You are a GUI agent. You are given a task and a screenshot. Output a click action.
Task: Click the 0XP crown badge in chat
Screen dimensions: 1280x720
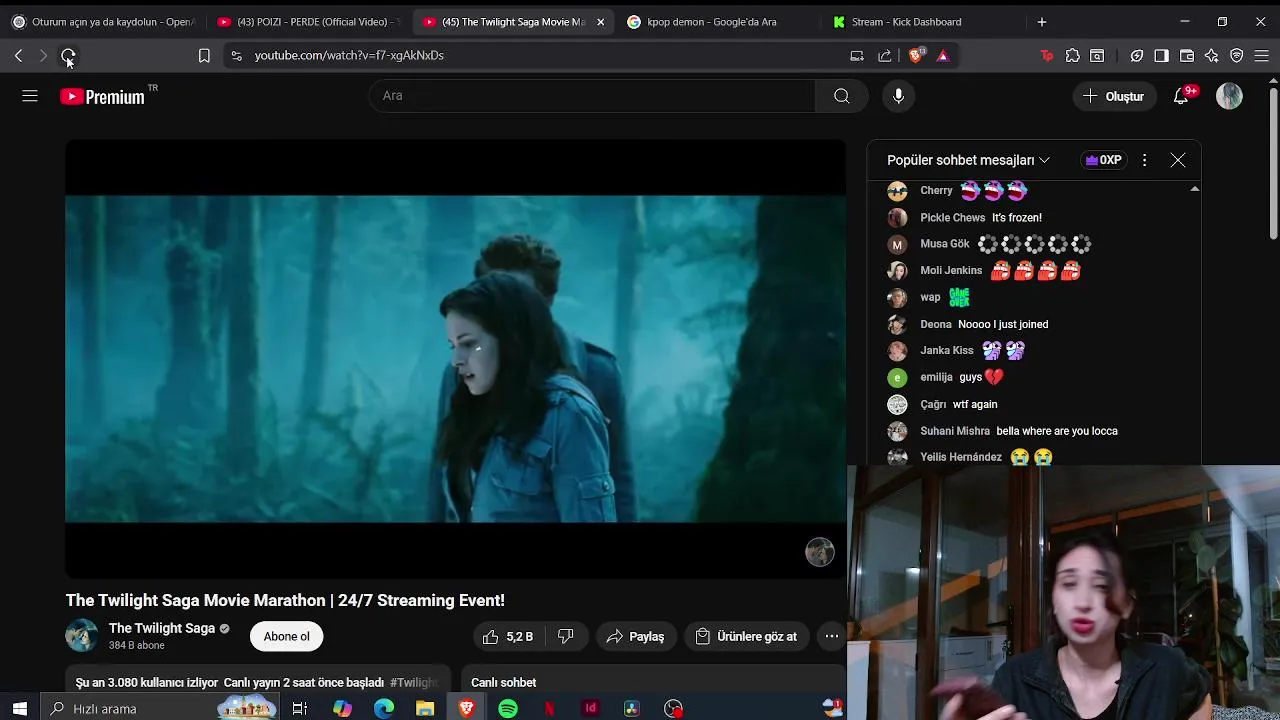[1103, 160]
